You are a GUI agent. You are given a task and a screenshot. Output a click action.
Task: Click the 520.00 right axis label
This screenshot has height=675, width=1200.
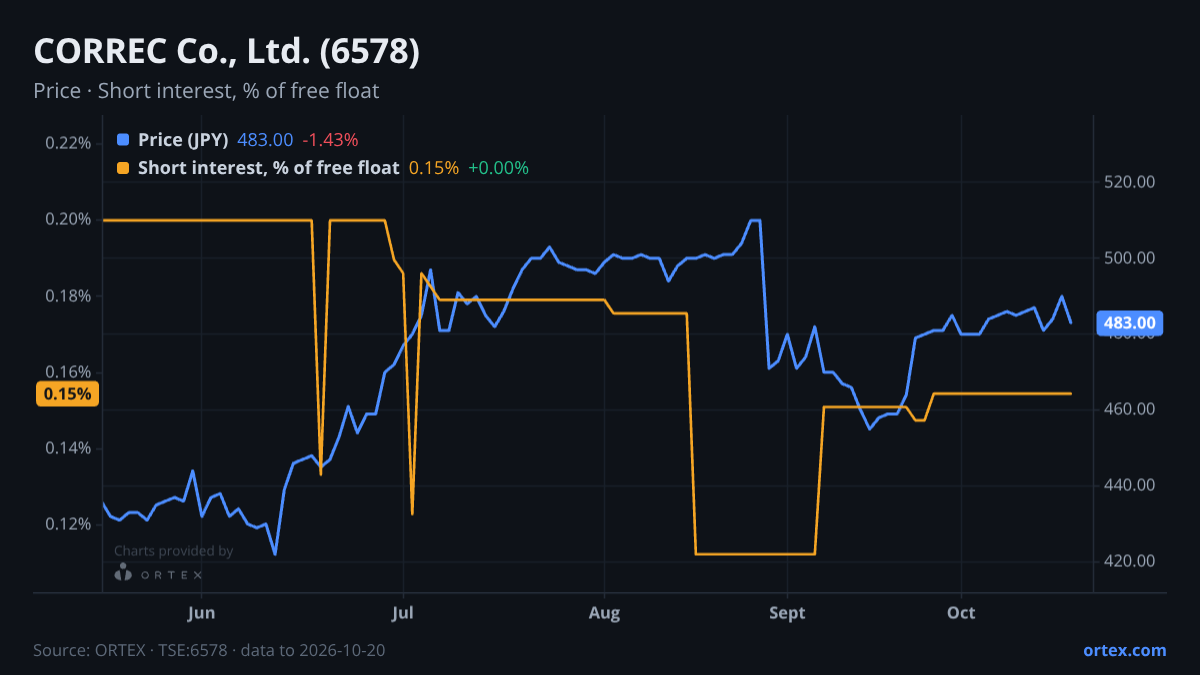1130,182
